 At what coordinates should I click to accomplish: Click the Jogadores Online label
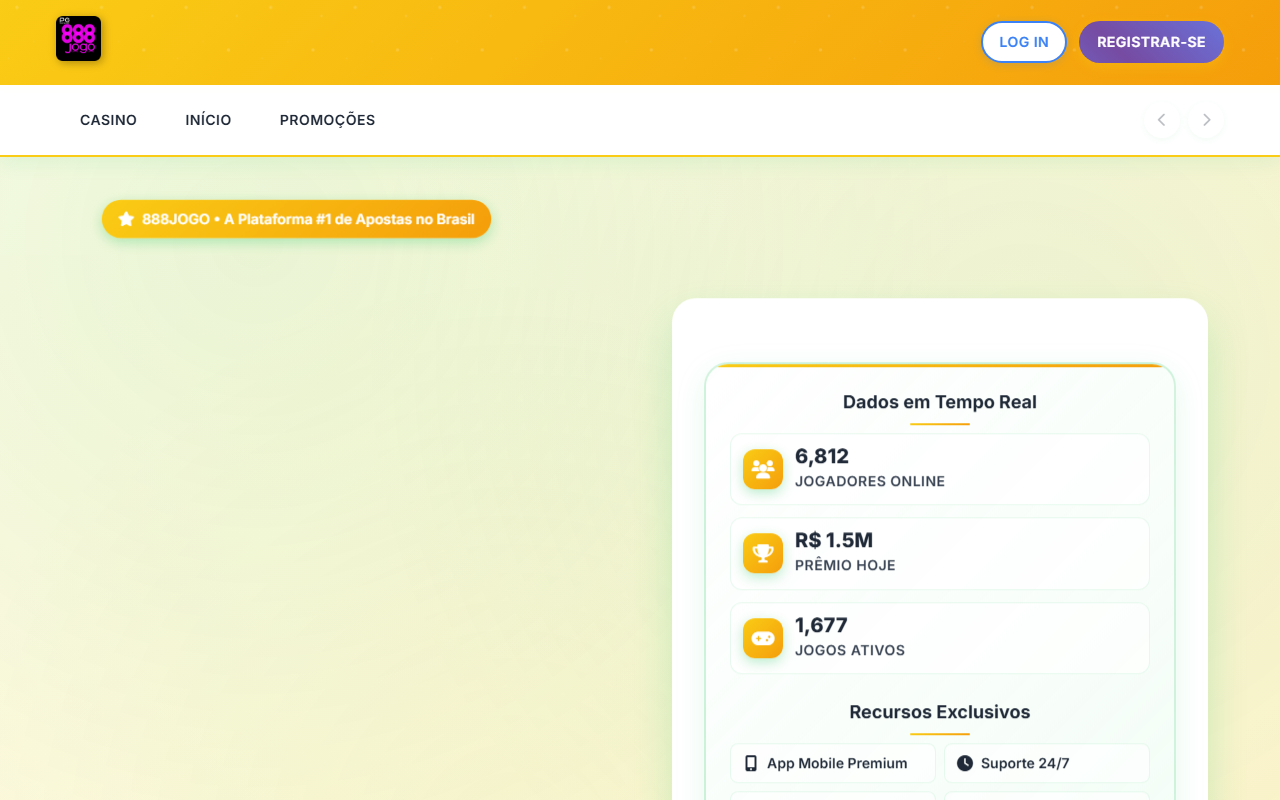point(870,481)
